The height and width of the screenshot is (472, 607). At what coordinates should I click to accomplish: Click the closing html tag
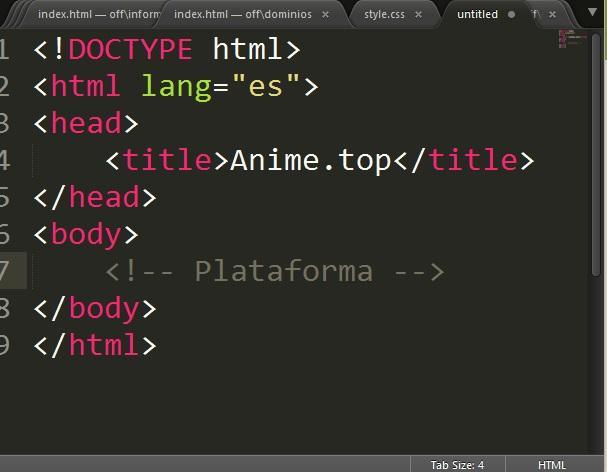click(95, 345)
